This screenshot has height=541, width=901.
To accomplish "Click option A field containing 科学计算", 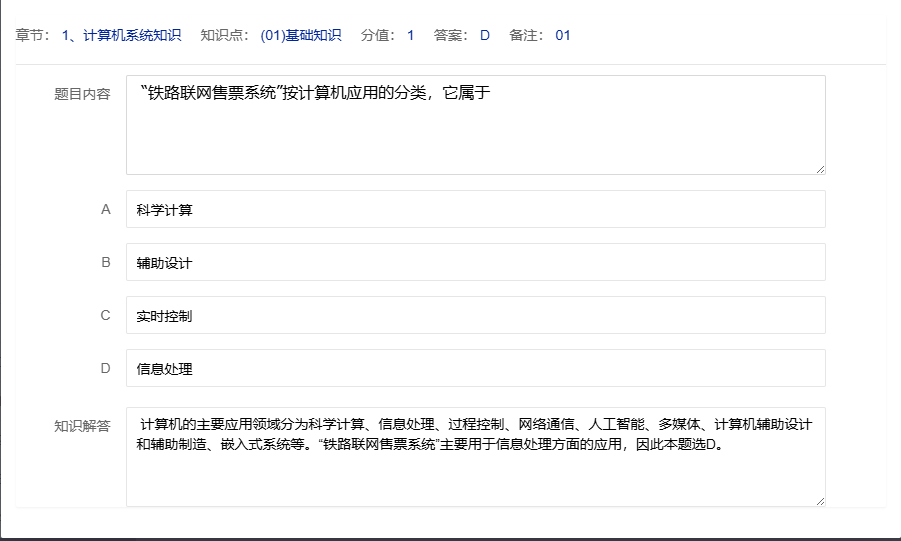I will pos(475,210).
